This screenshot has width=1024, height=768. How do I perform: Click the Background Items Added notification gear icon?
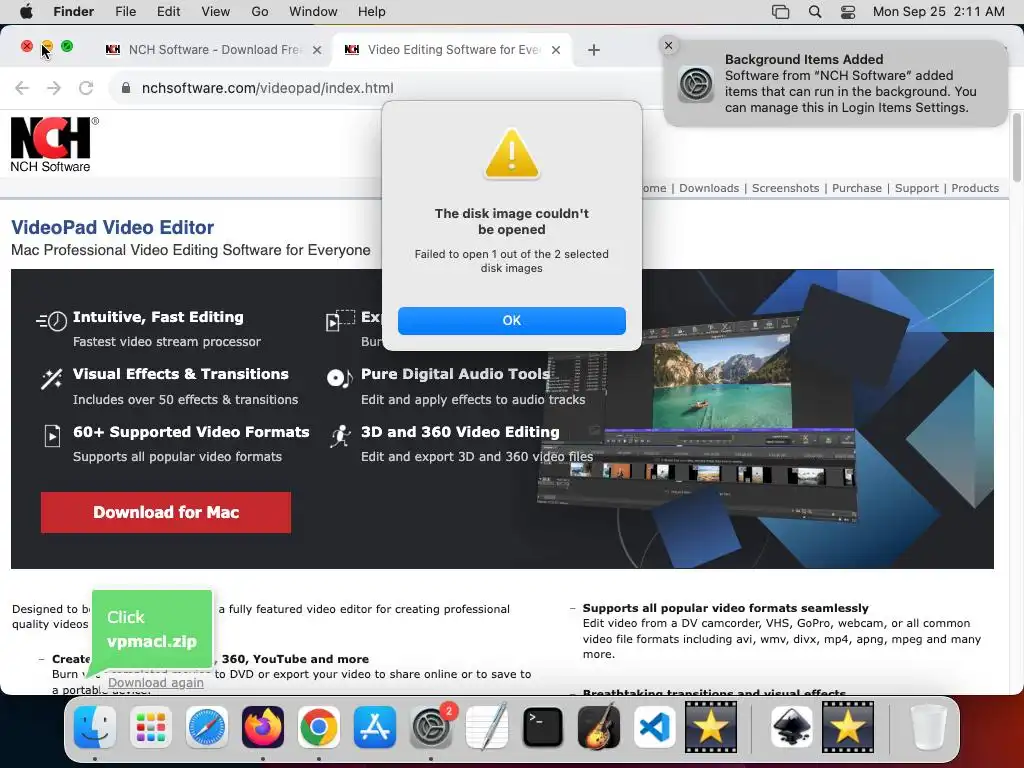tap(695, 84)
